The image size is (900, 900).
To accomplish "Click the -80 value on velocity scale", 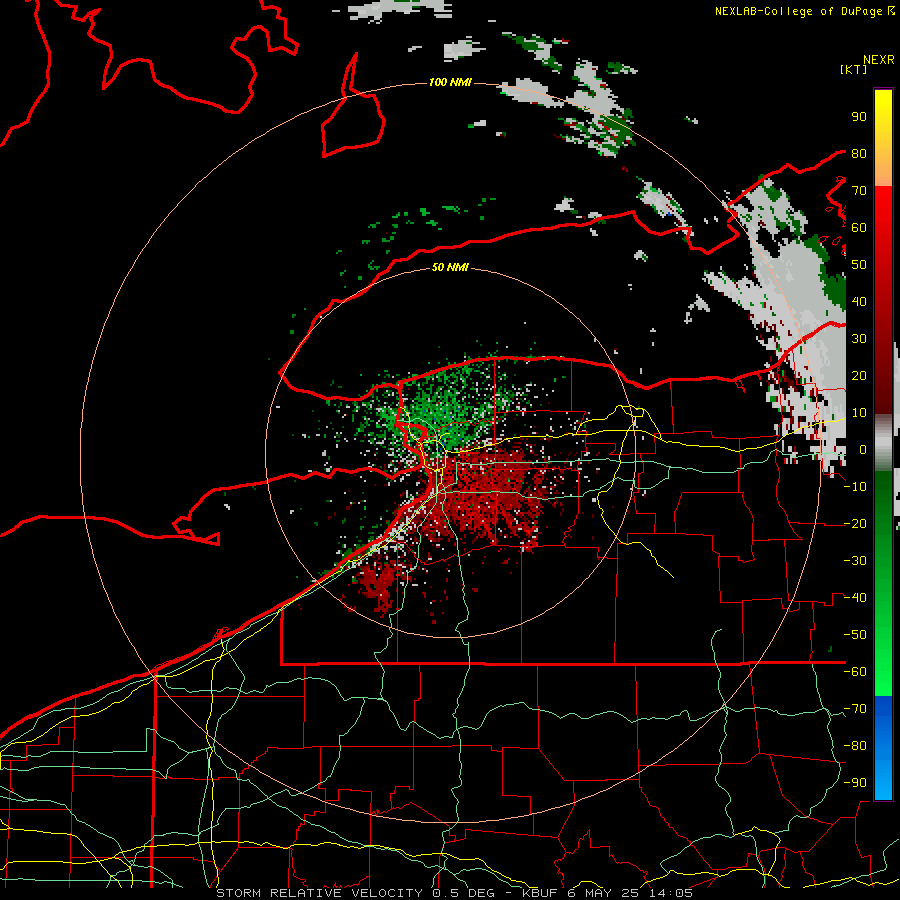I will (855, 746).
